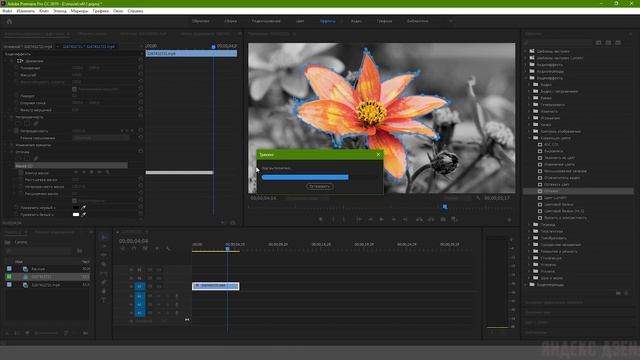Open the Маркеры menu
Screen dimensions: 640x360
tap(79, 11)
